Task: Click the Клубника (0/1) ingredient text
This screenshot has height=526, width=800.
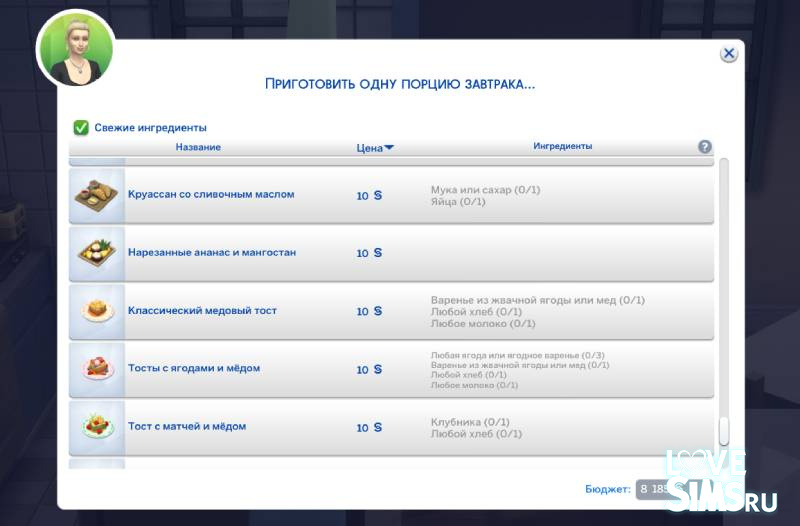Action: click(470, 422)
